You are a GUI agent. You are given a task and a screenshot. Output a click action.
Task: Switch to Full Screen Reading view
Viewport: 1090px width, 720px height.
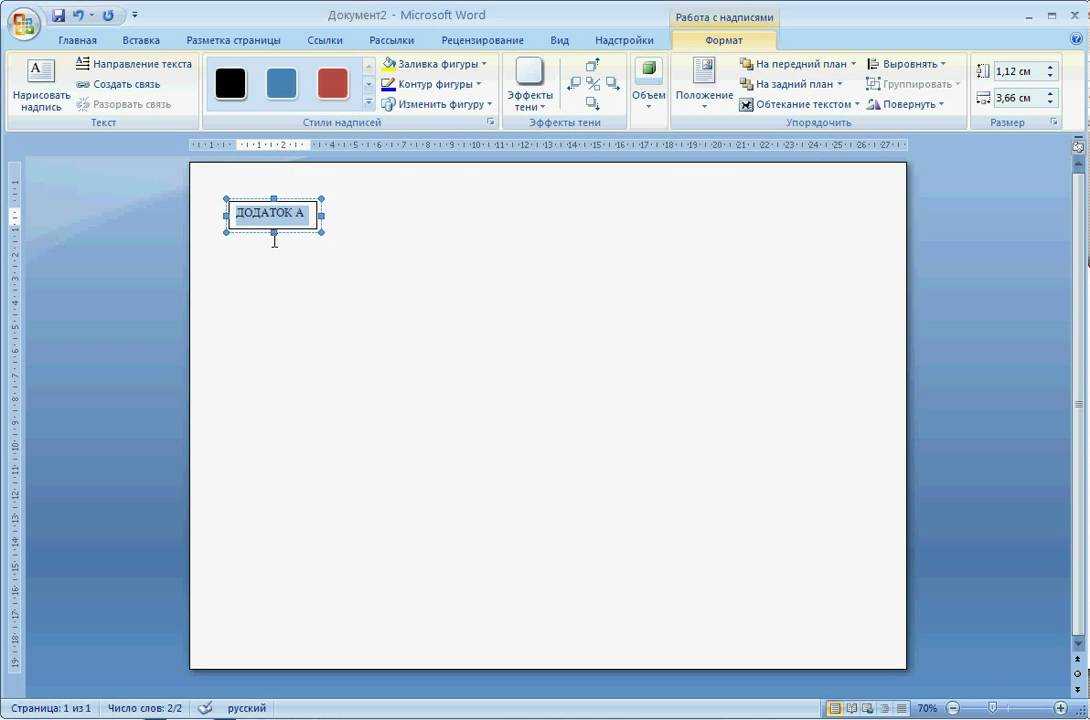(x=851, y=708)
